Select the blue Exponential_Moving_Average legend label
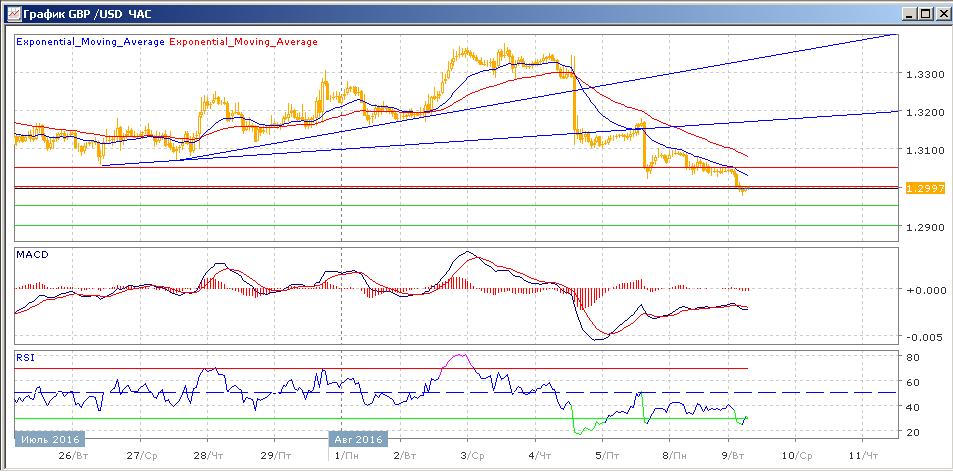The height and width of the screenshot is (472, 953). [91, 42]
